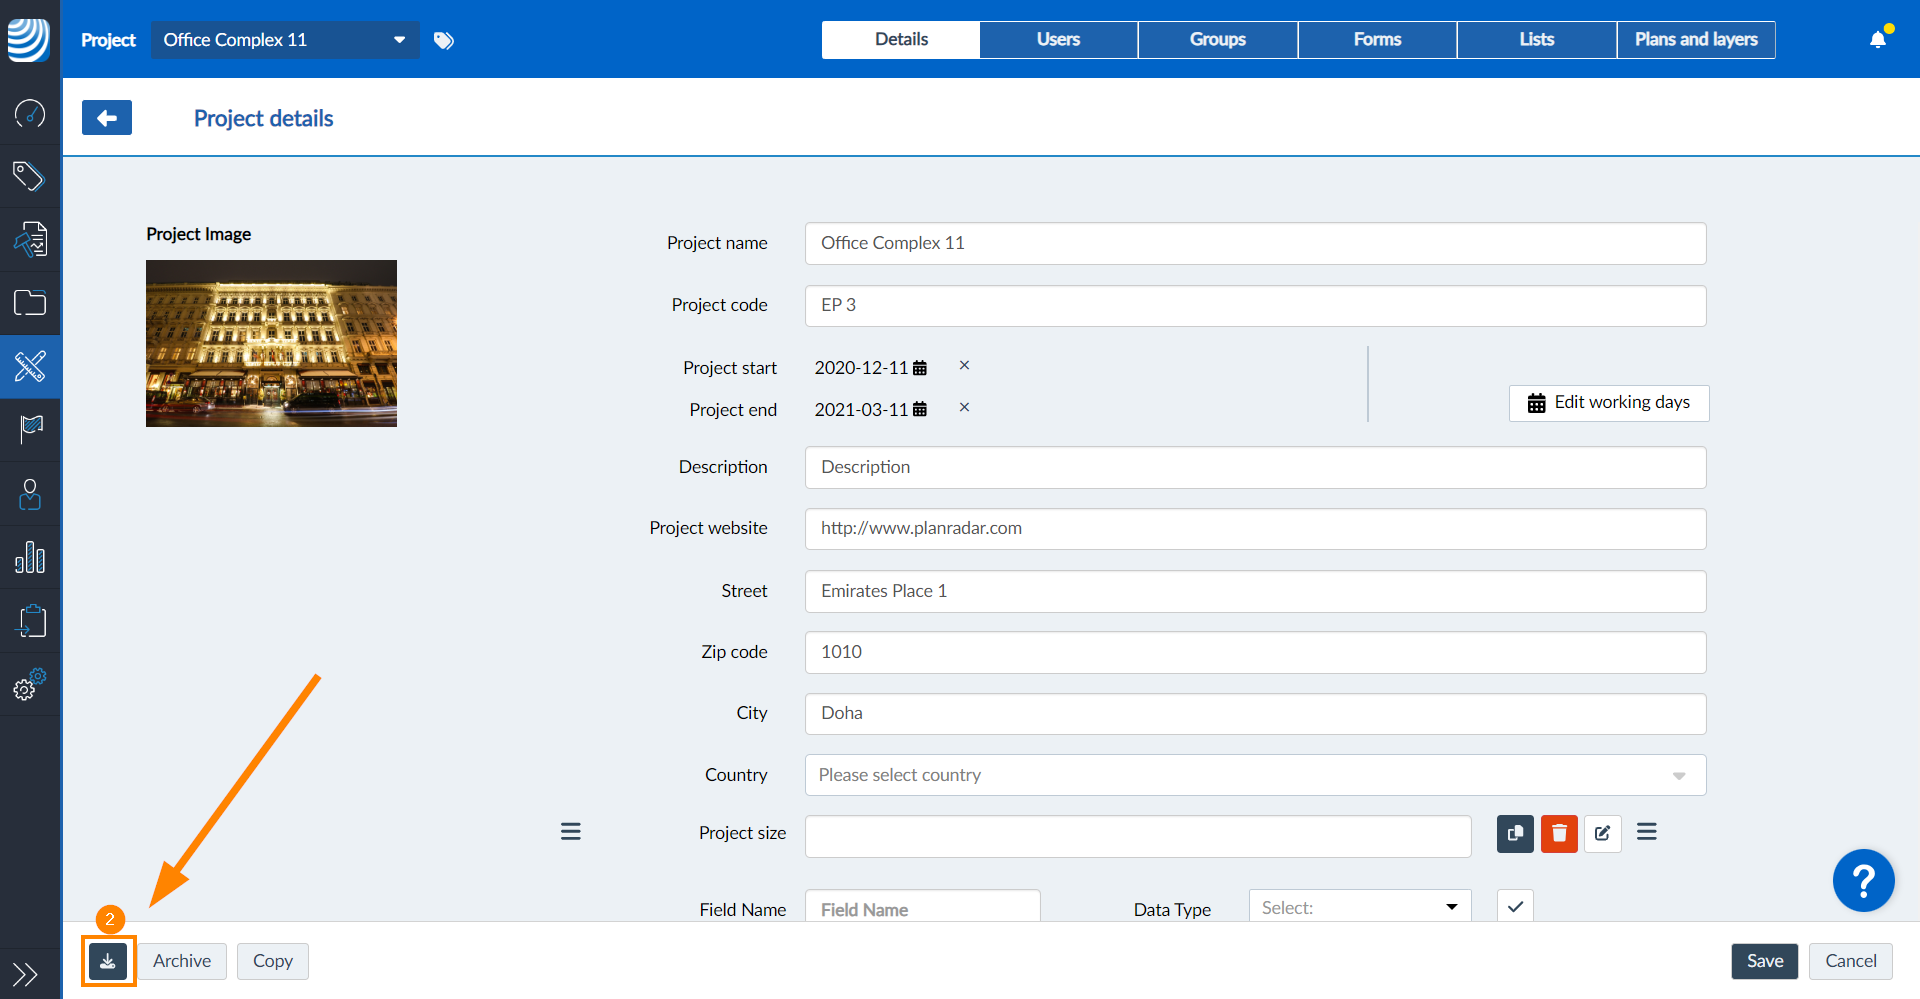
Task: Click the Project name input field
Action: (x=1255, y=243)
